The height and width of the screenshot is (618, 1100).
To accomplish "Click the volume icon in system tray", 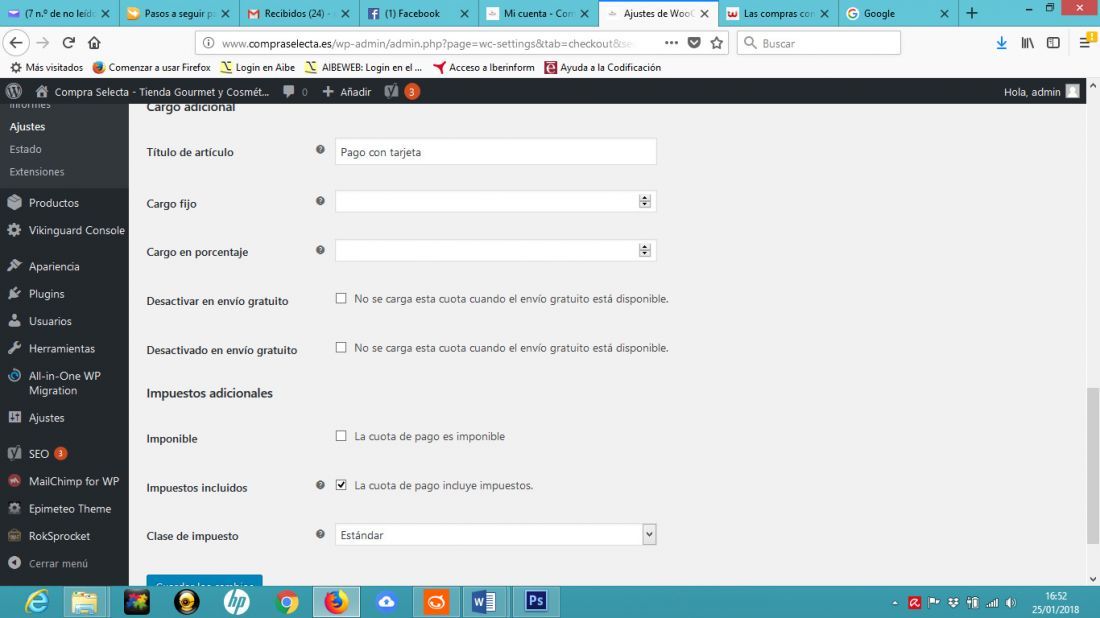I will tap(1011, 603).
